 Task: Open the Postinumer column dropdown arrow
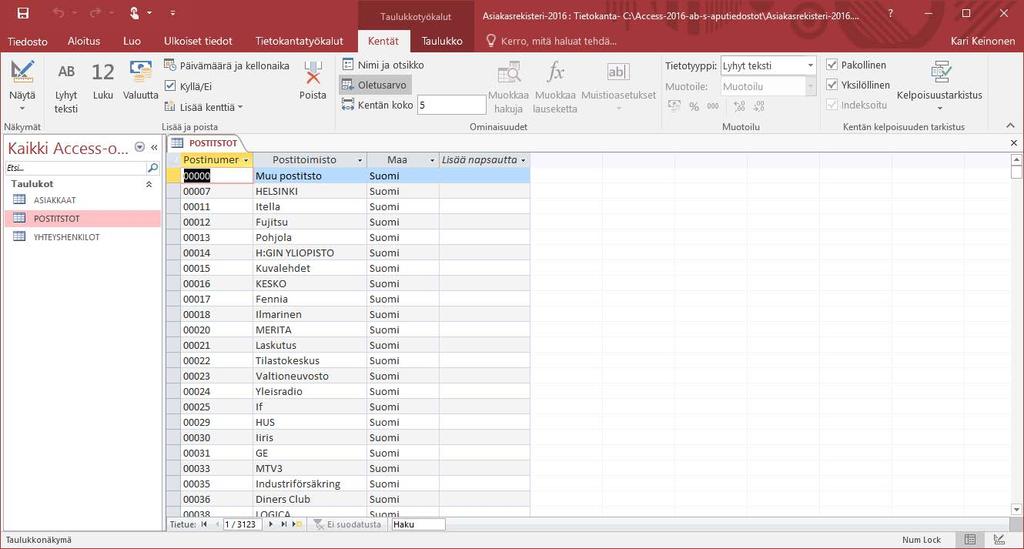click(246, 160)
